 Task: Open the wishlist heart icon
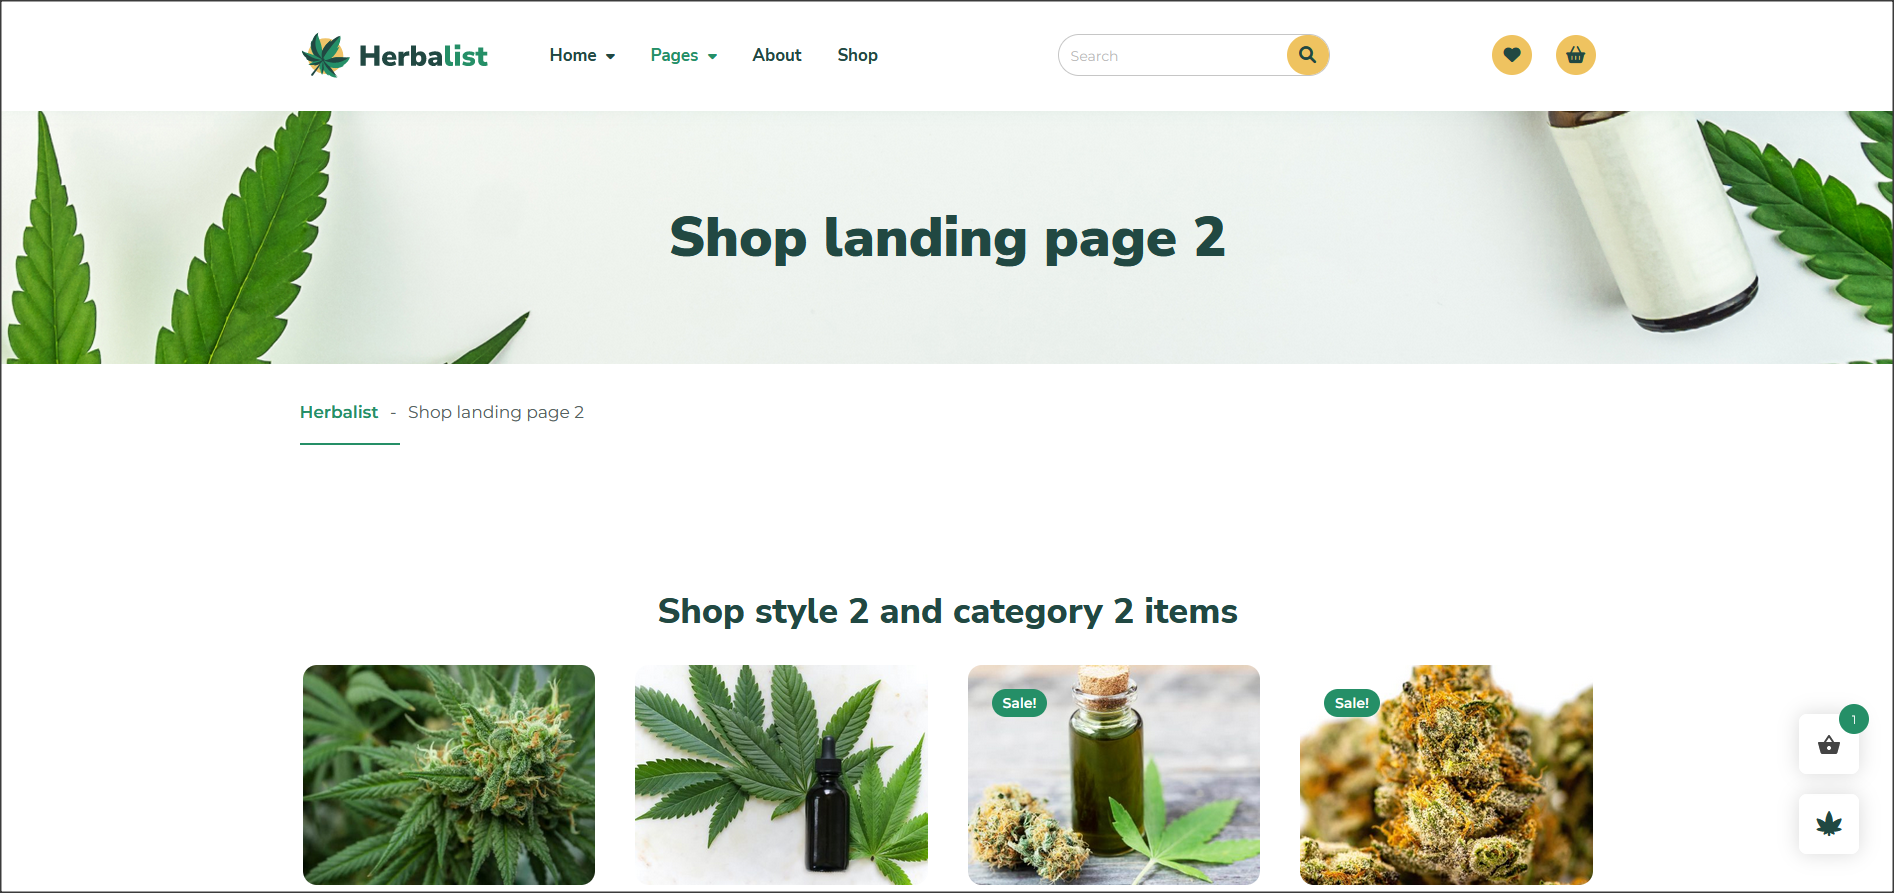pos(1512,55)
